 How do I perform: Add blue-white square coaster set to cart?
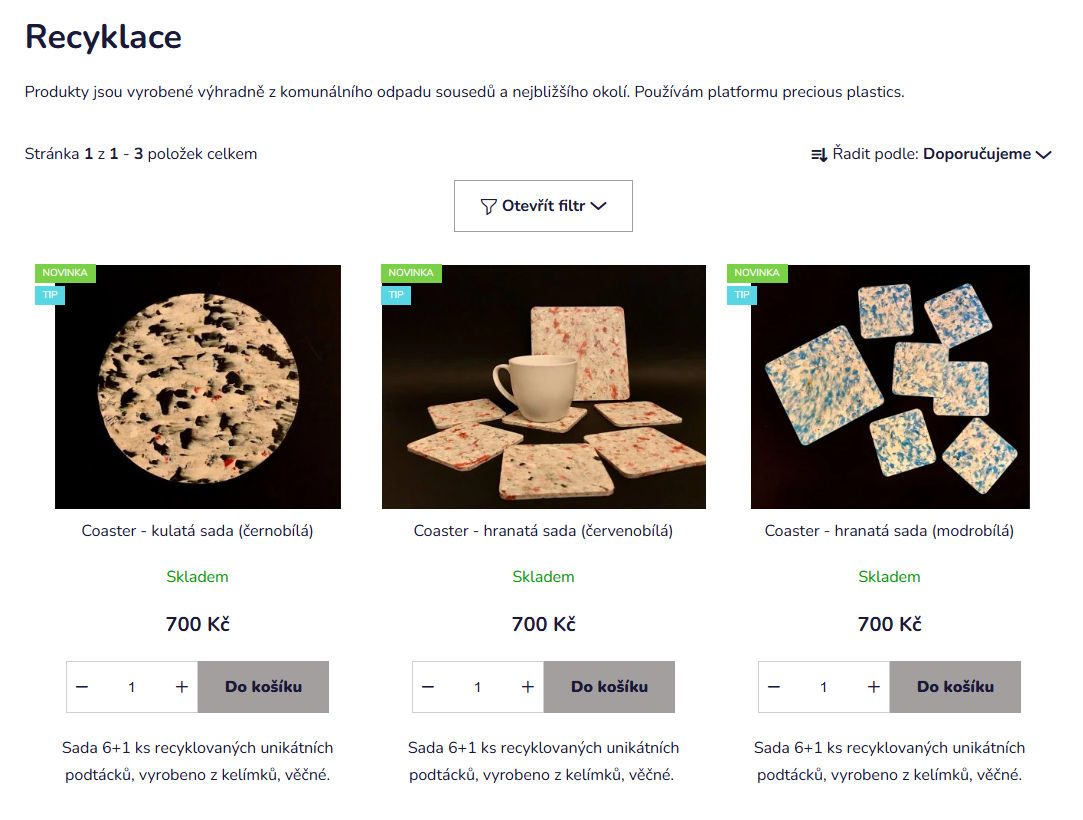(955, 687)
